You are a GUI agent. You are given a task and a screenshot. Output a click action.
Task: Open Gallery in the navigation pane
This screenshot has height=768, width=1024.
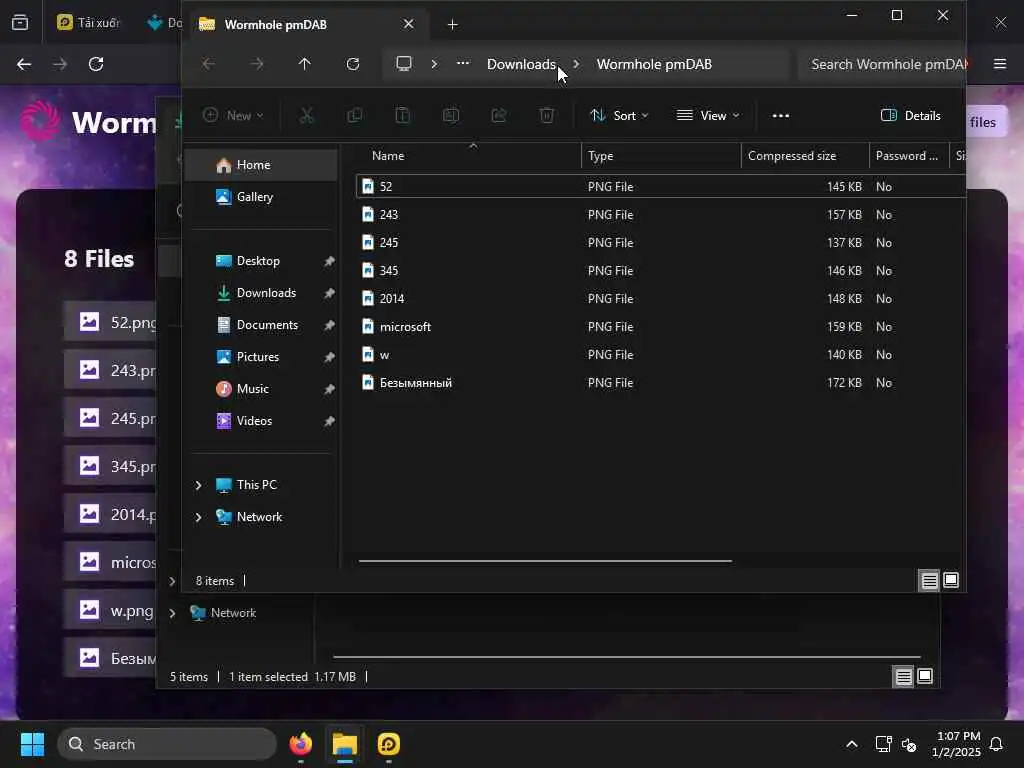coord(261,197)
